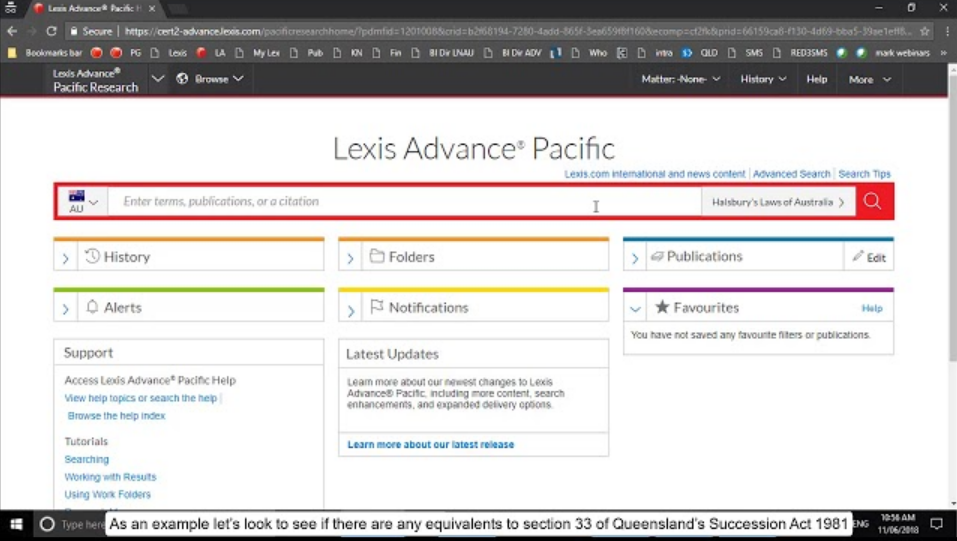Open the Windows notification center icon
The image size is (957, 541).
click(x=936, y=525)
